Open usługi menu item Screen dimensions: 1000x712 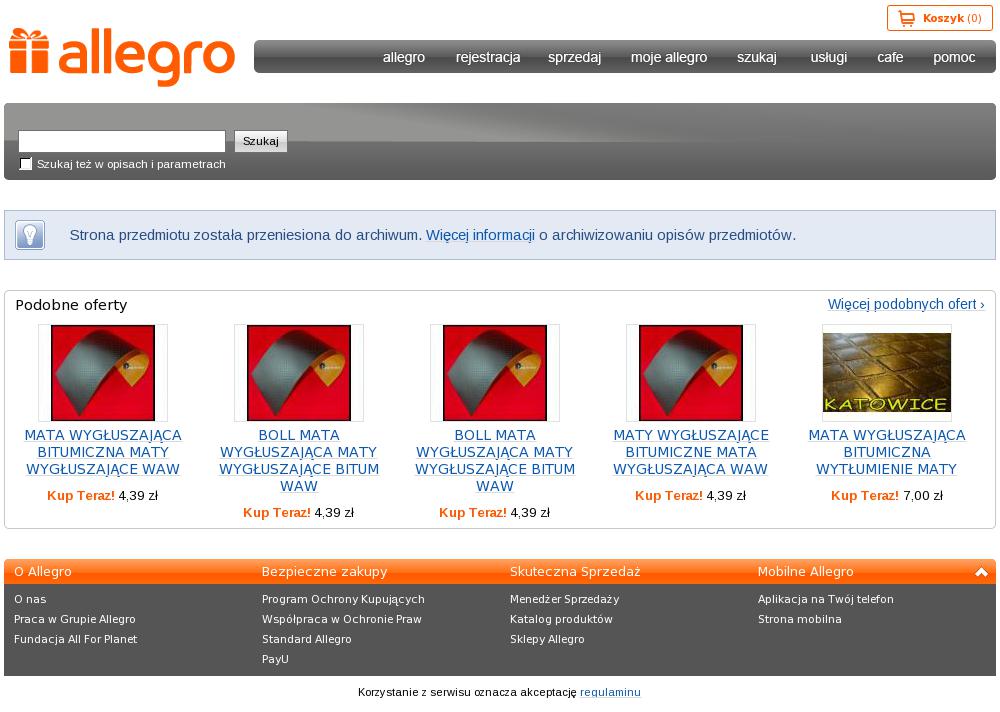coord(828,57)
